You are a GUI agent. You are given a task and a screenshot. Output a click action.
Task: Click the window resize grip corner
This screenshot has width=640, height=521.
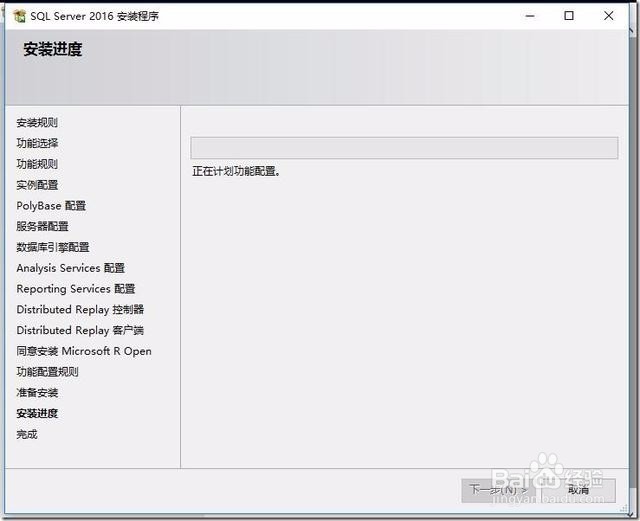pyautogui.click(x=624, y=508)
